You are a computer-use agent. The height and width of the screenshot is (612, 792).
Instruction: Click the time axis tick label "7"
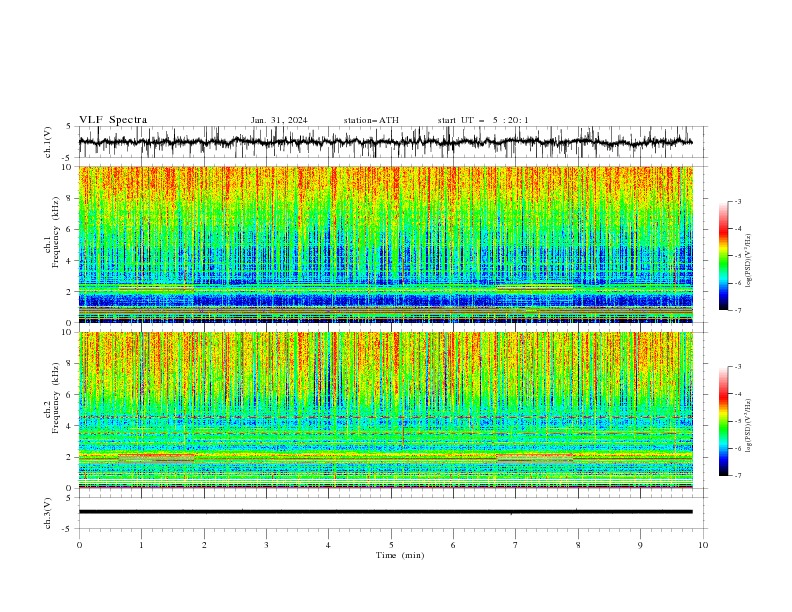[516, 545]
